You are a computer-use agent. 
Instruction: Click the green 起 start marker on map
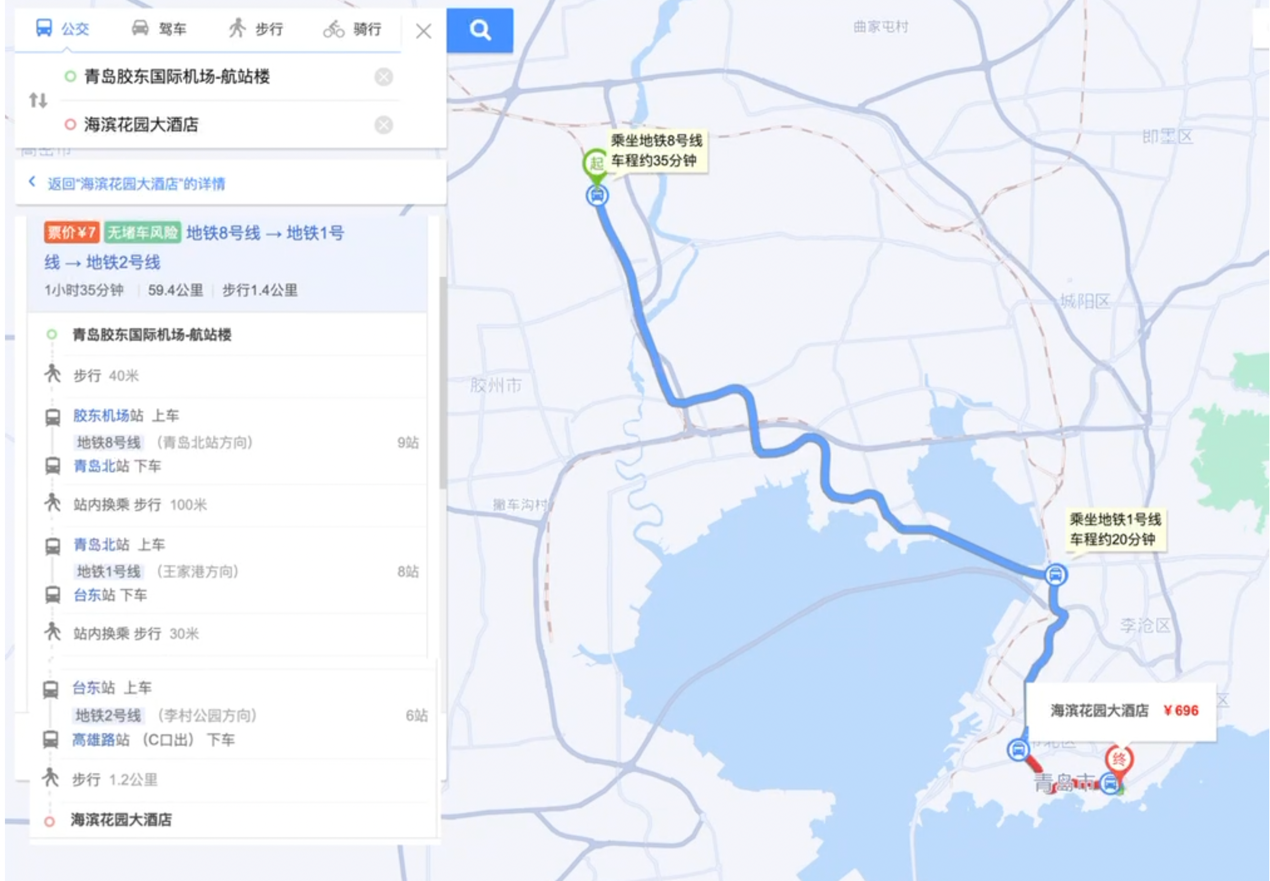(x=595, y=164)
